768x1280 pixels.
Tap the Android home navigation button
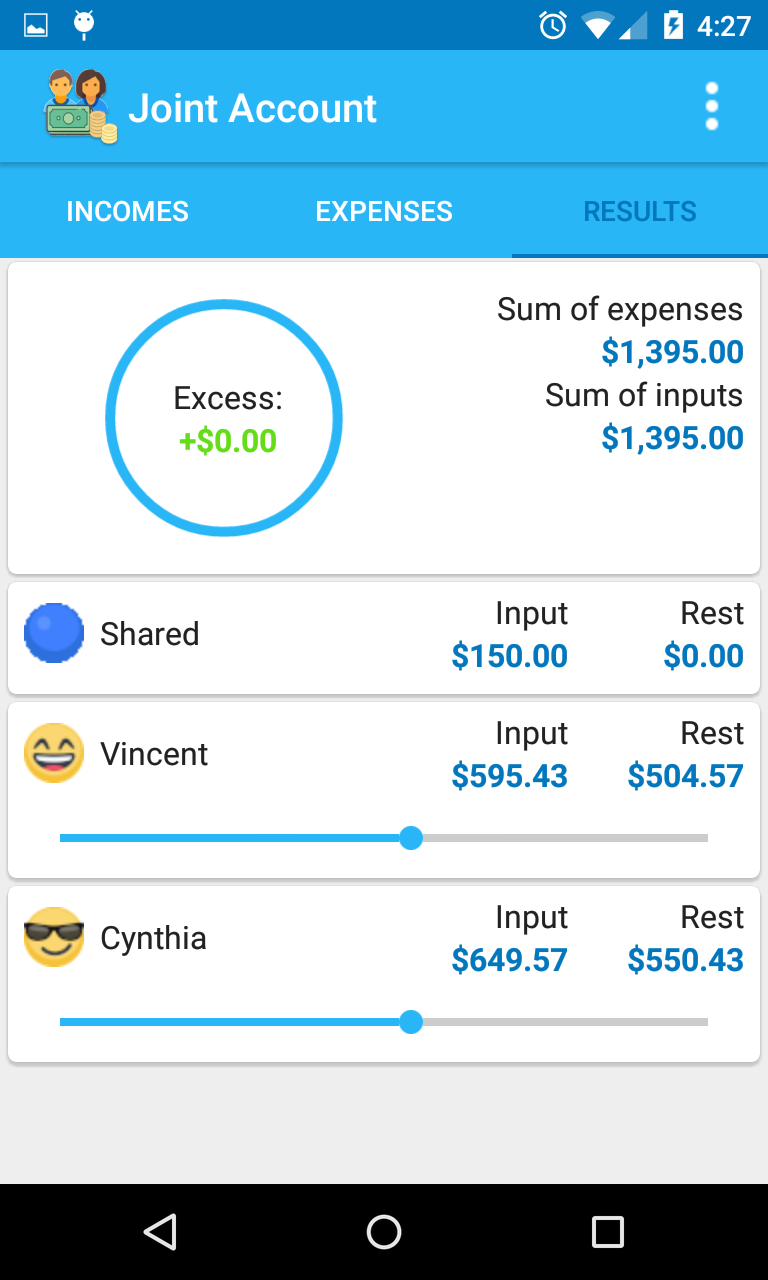(384, 1232)
